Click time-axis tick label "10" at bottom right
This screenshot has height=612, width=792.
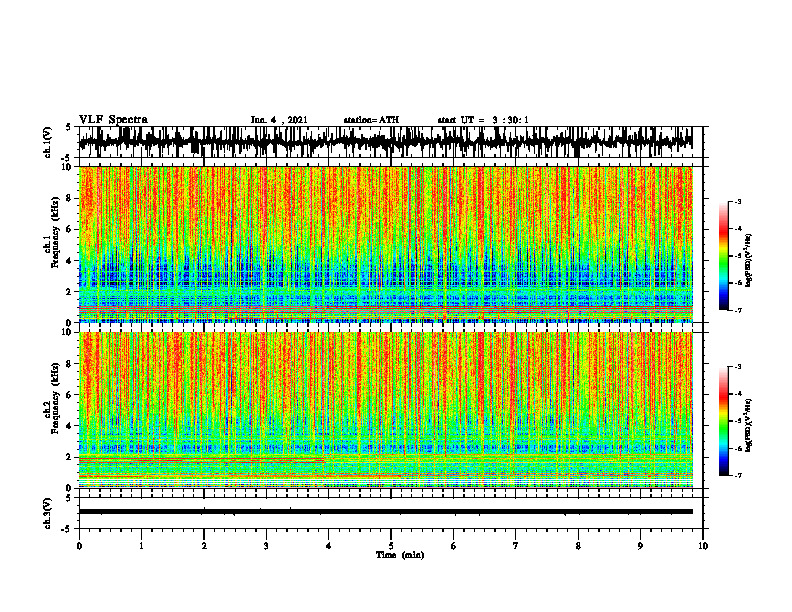pos(703,546)
